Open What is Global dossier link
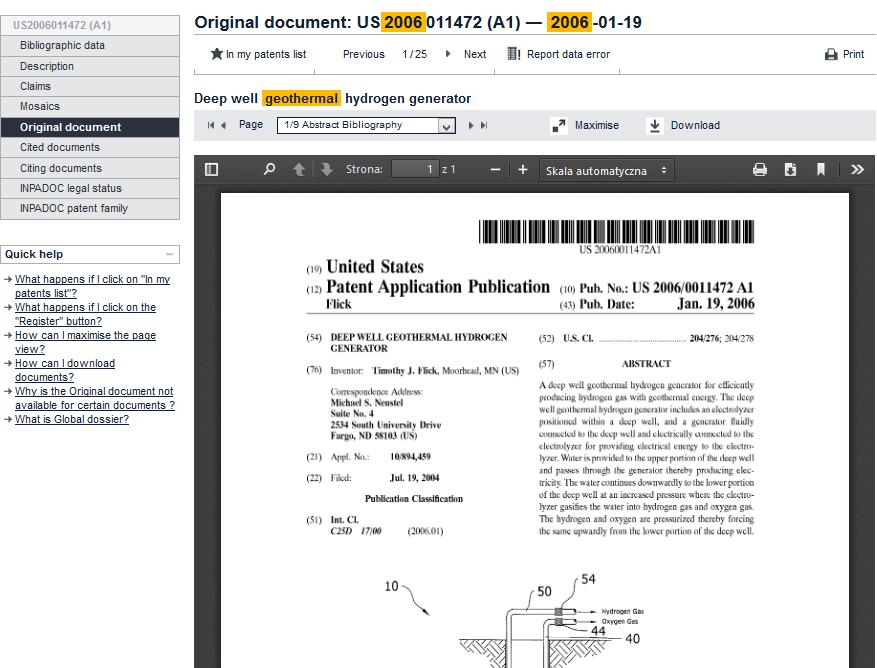The height and width of the screenshot is (668, 877). [72, 419]
